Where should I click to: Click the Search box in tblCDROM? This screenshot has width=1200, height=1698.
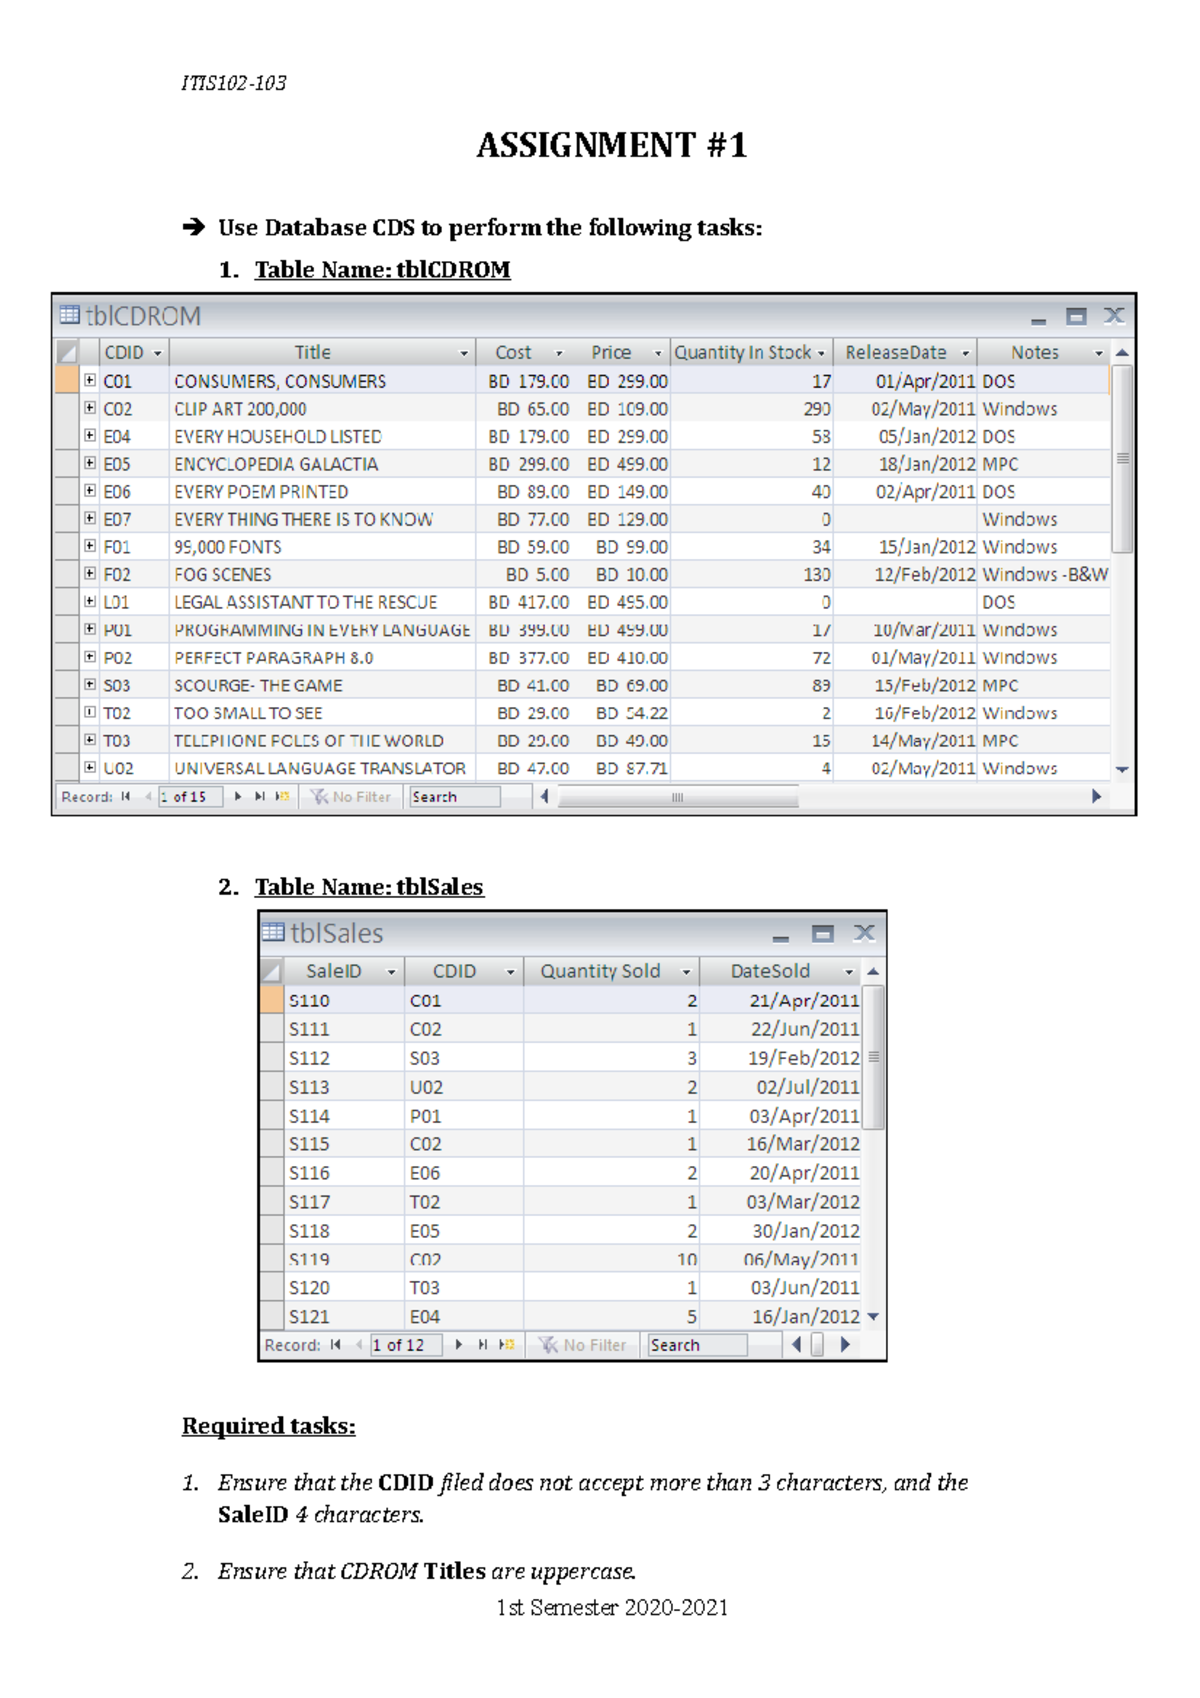(454, 797)
